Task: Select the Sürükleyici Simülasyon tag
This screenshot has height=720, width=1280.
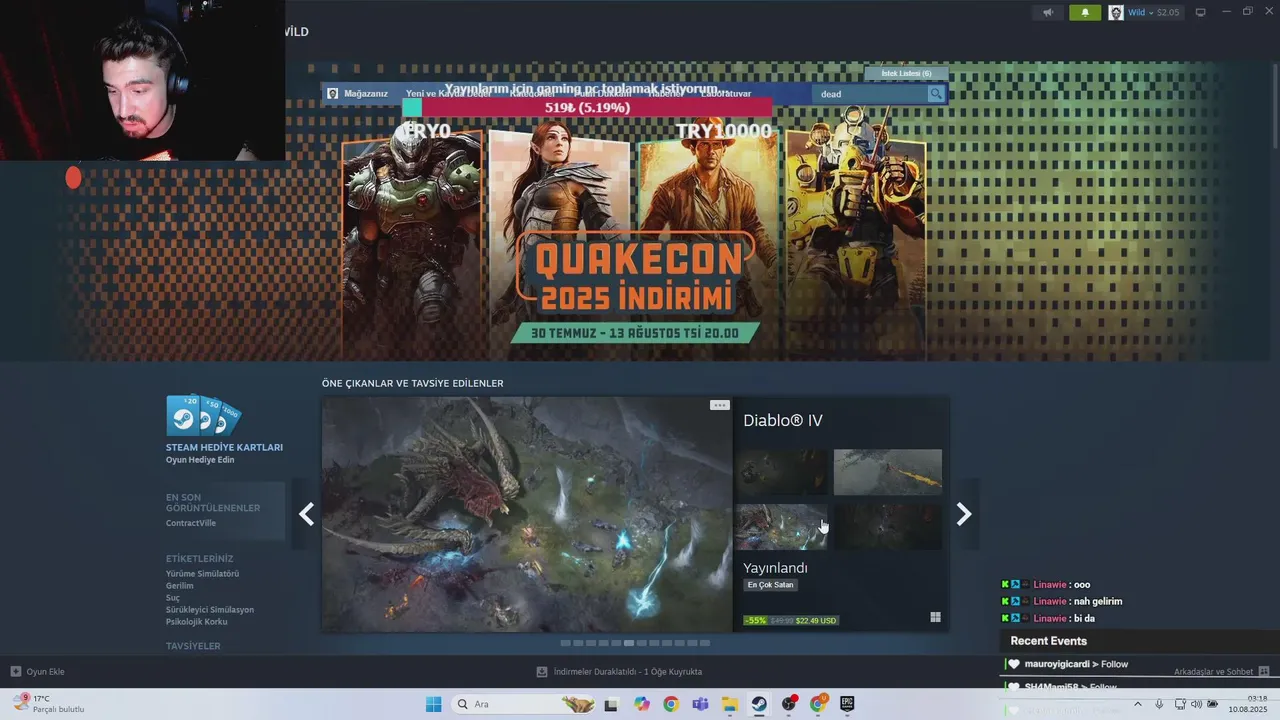Action: click(210, 610)
